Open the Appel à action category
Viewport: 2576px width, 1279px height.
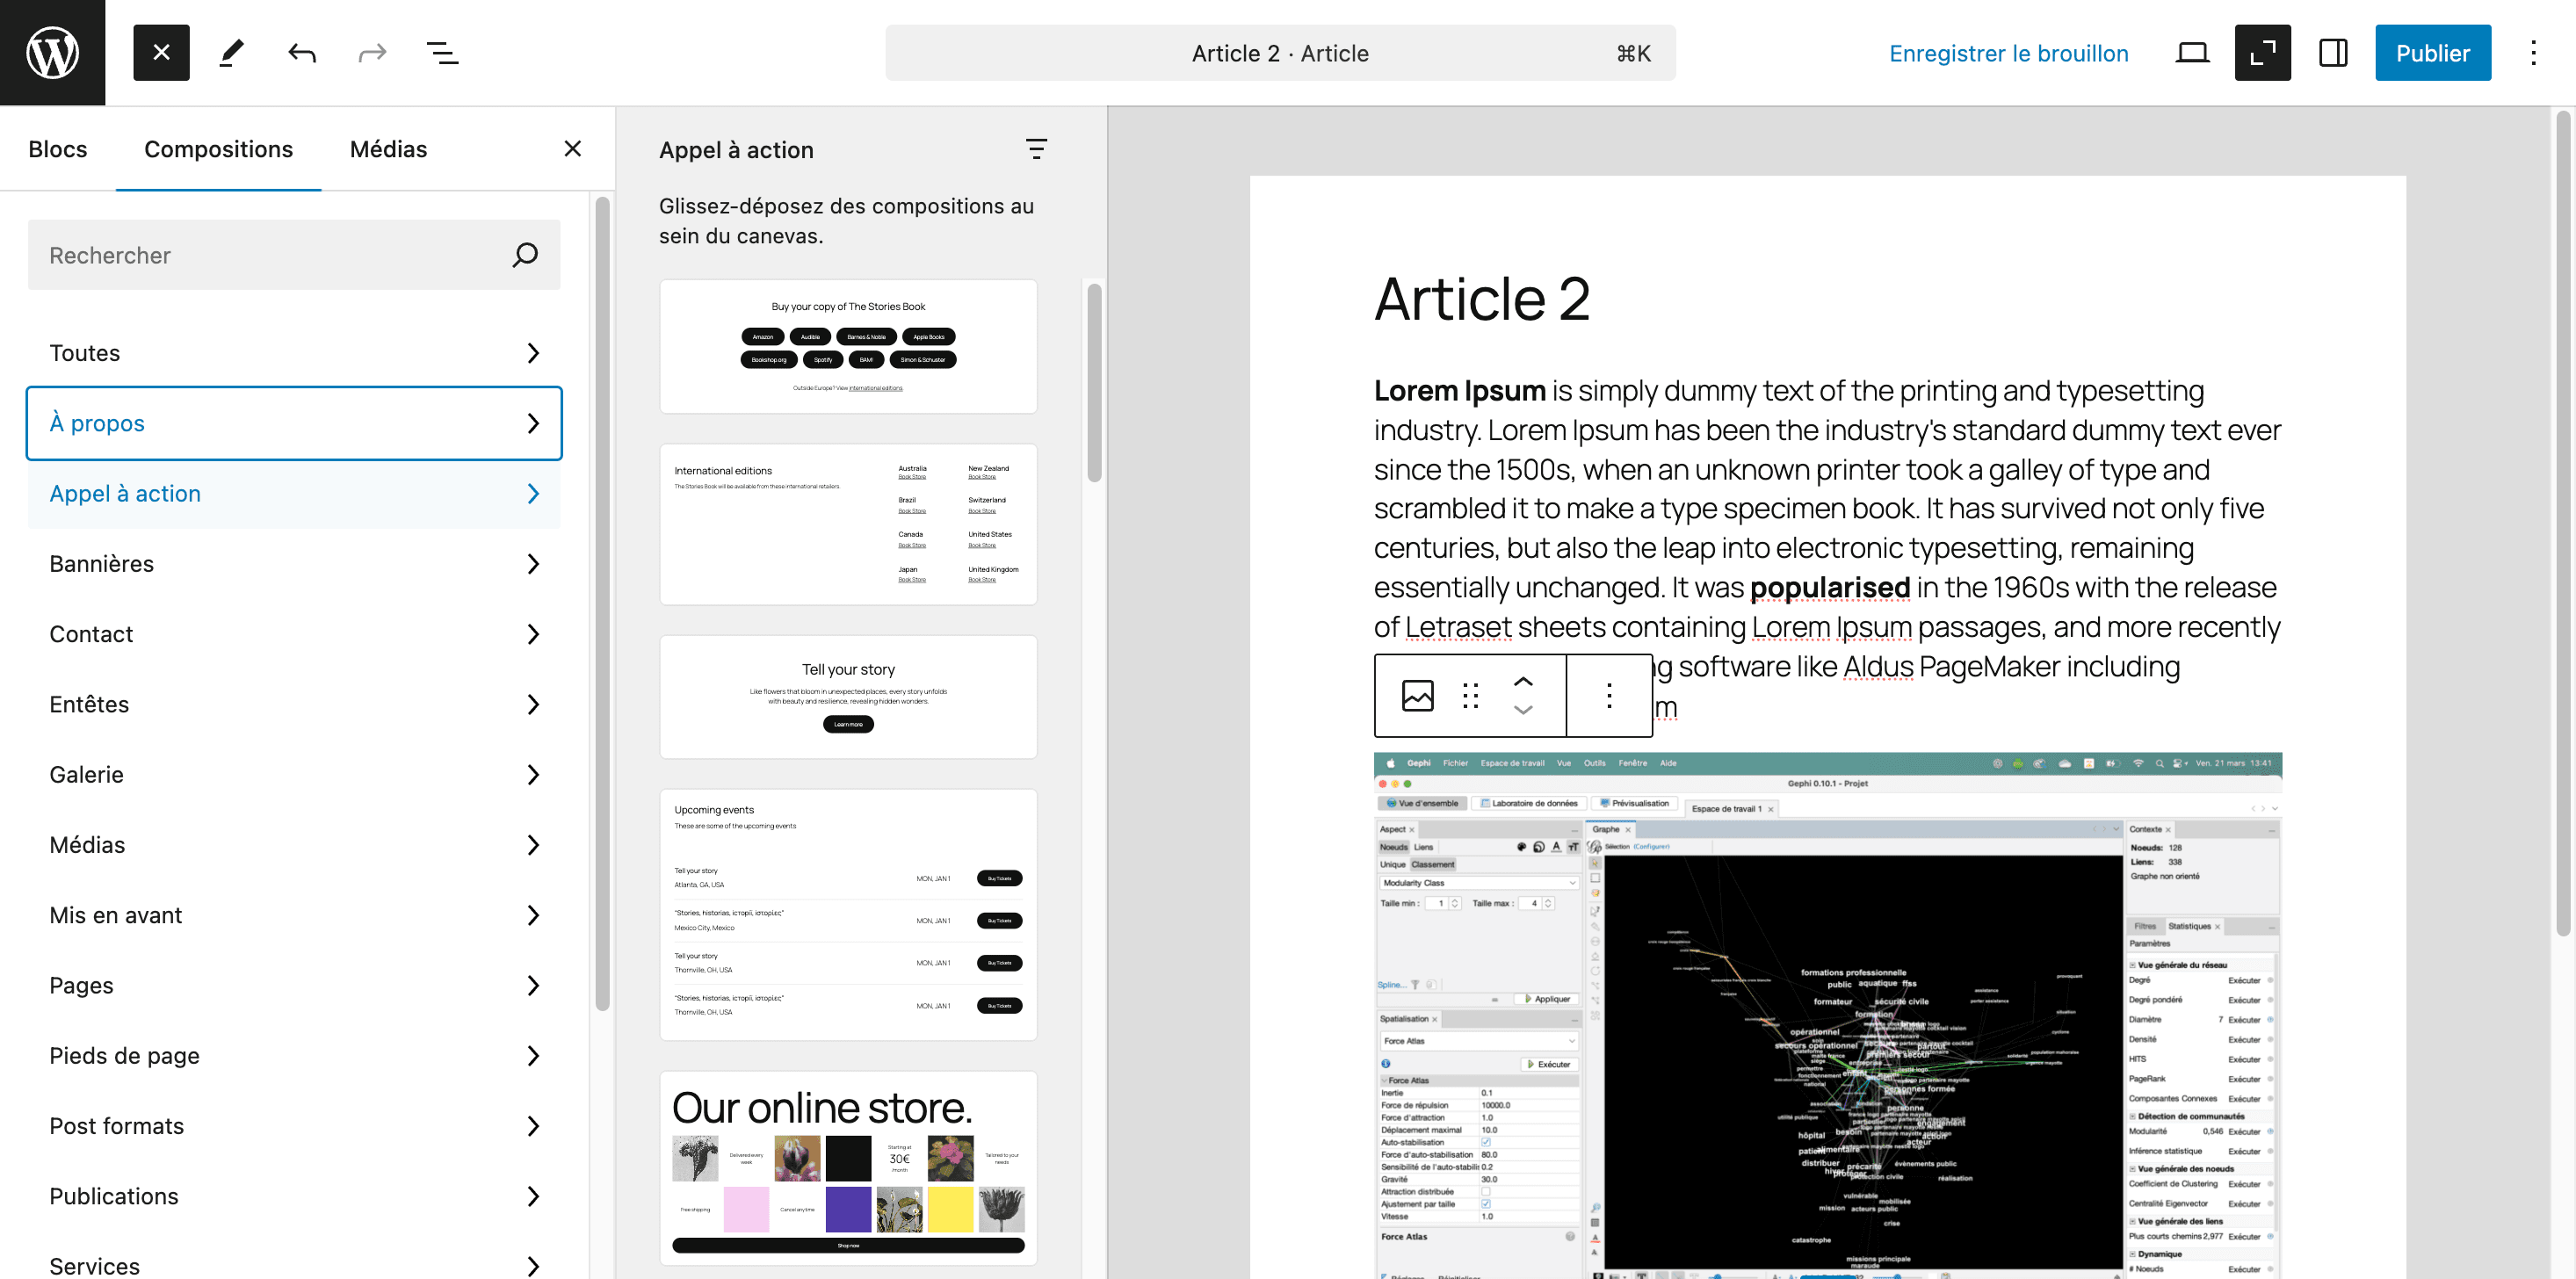pos(294,493)
